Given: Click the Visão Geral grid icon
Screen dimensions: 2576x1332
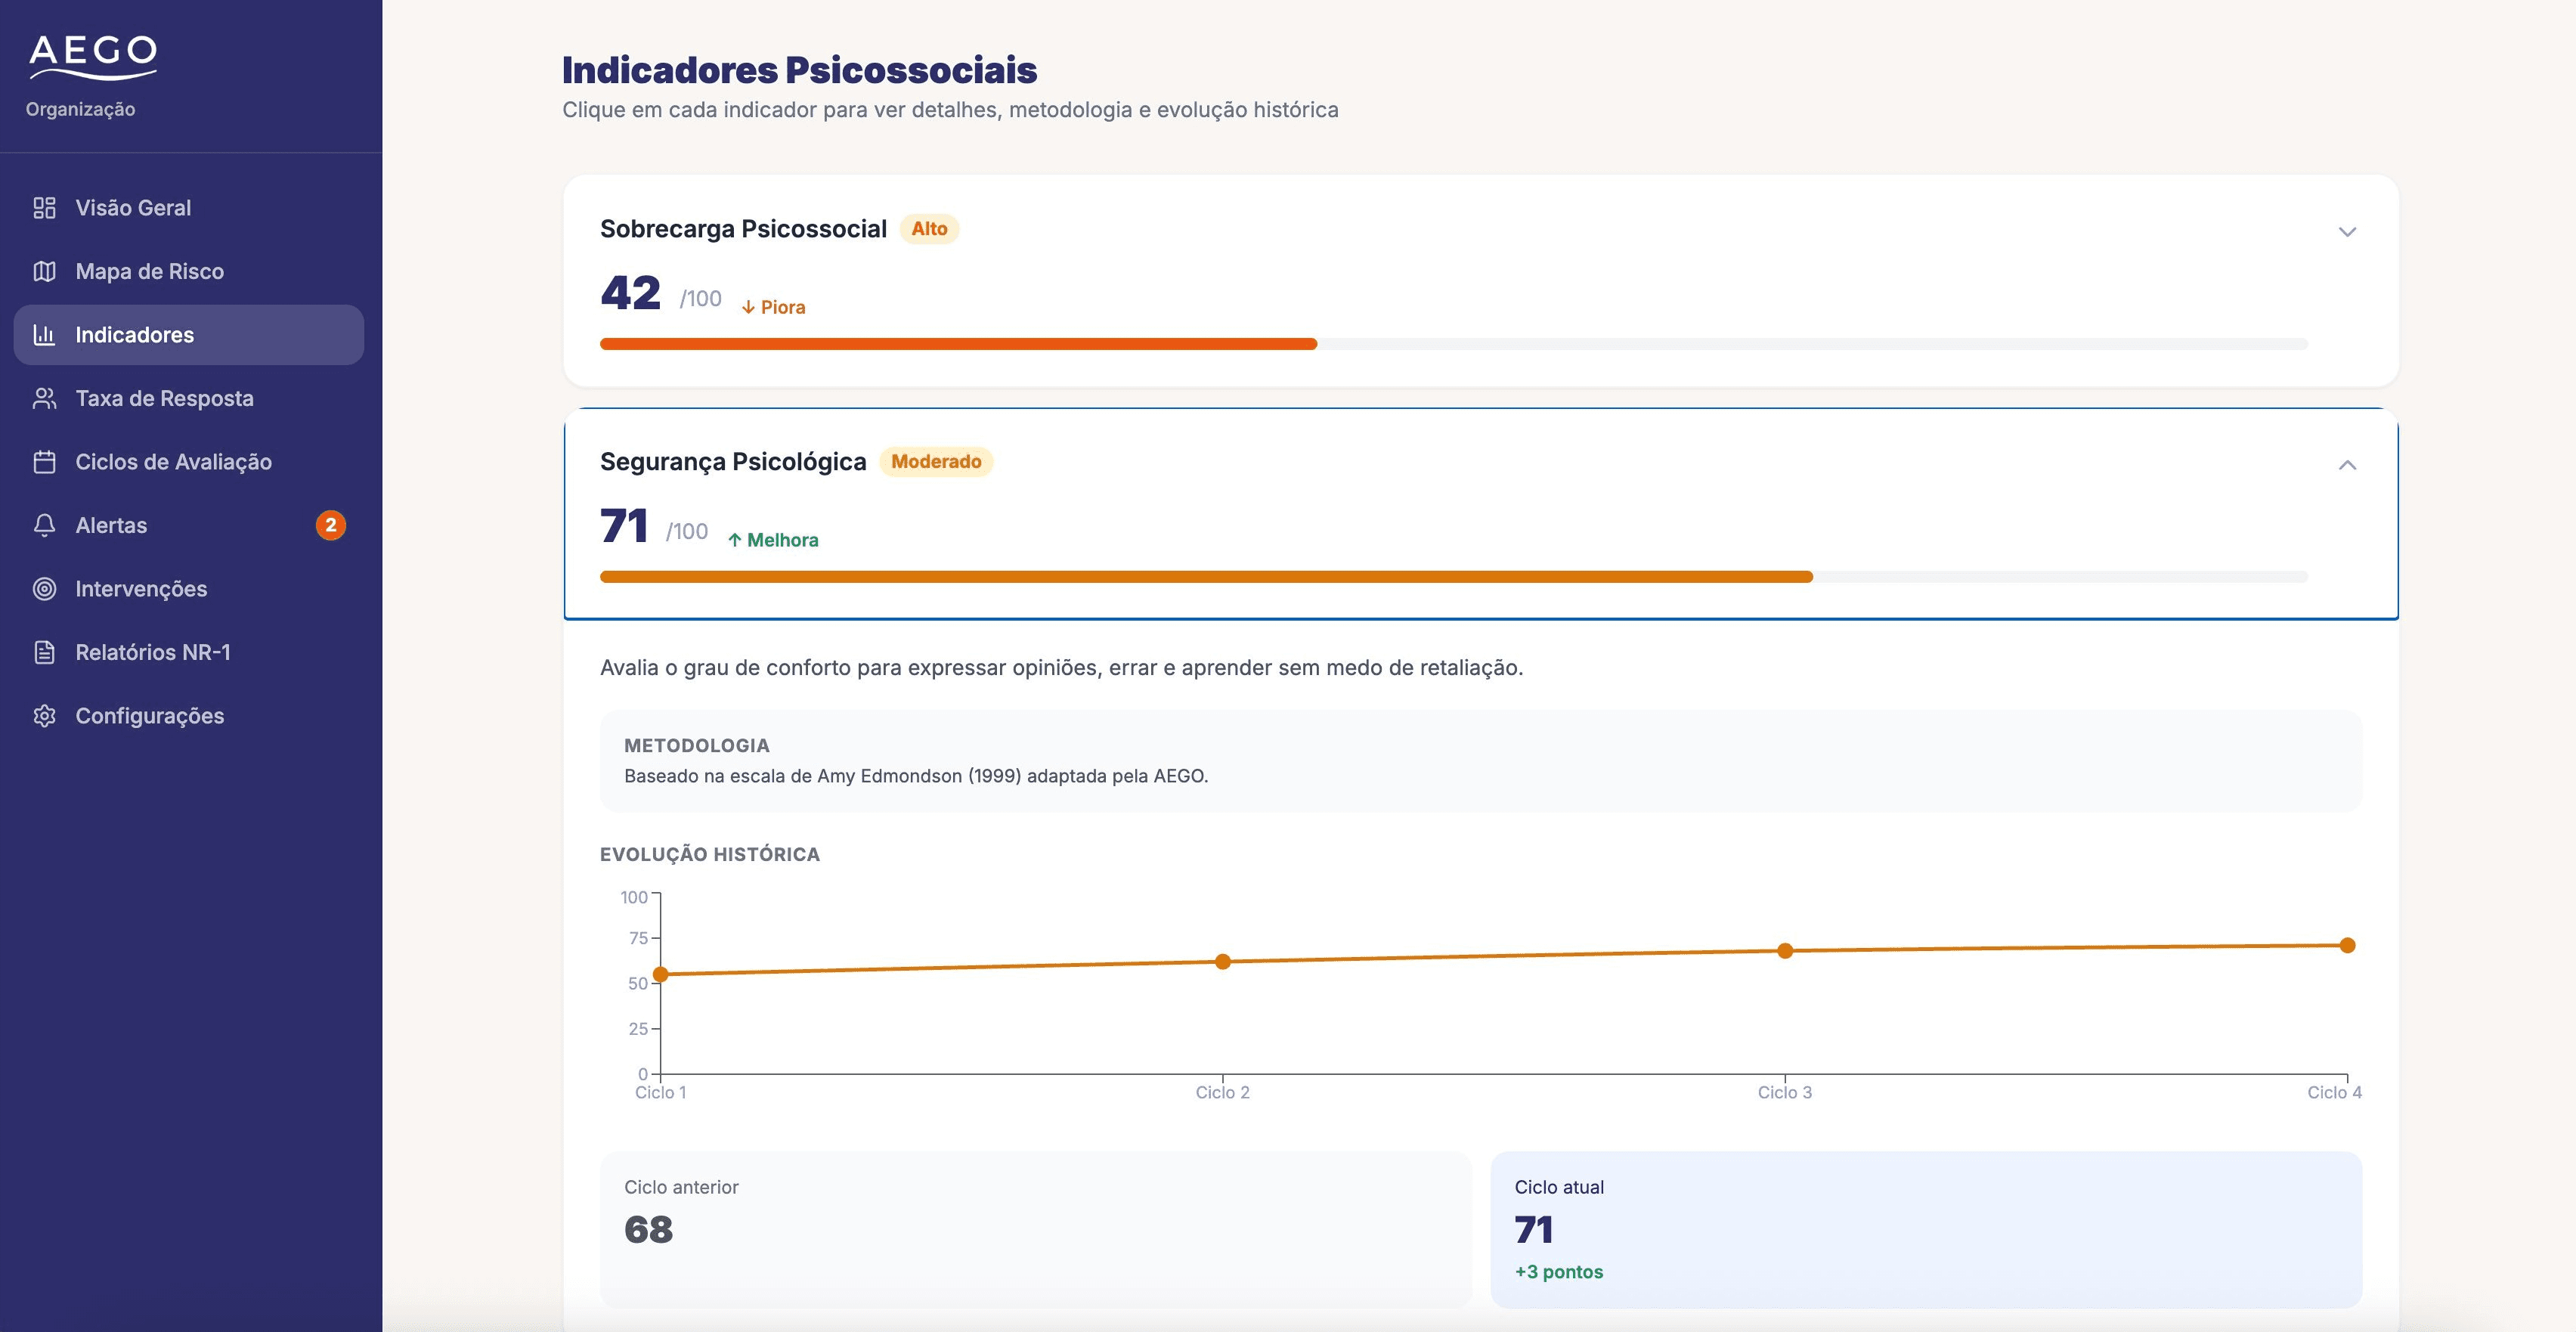Looking at the screenshot, I should pyautogui.click(x=44, y=208).
